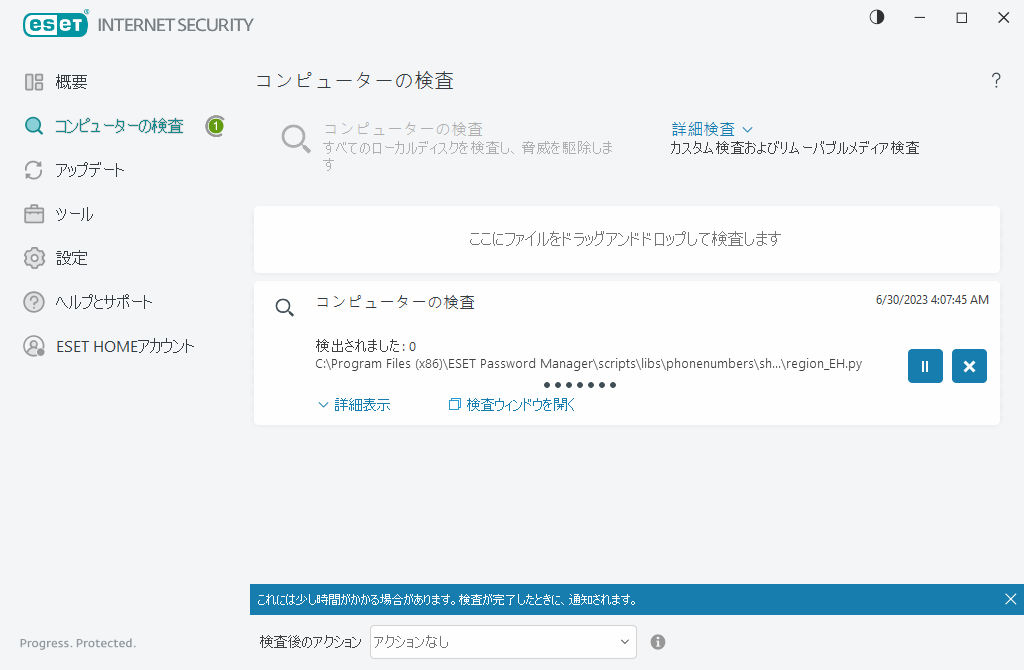Dismiss the blue notification banner
The height and width of the screenshot is (670, 1024).
tap(1009, 599)
